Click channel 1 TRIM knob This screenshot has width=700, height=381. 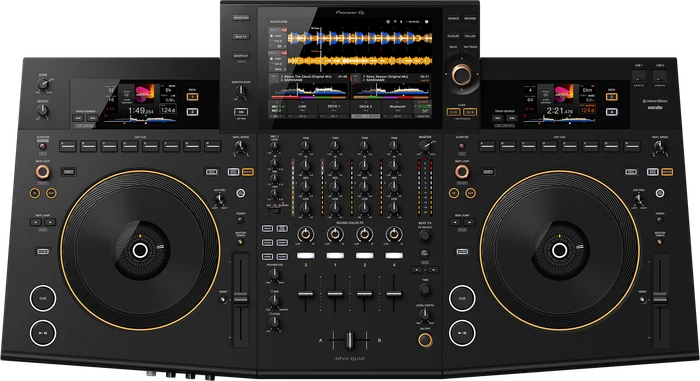[x=335, y=146]
